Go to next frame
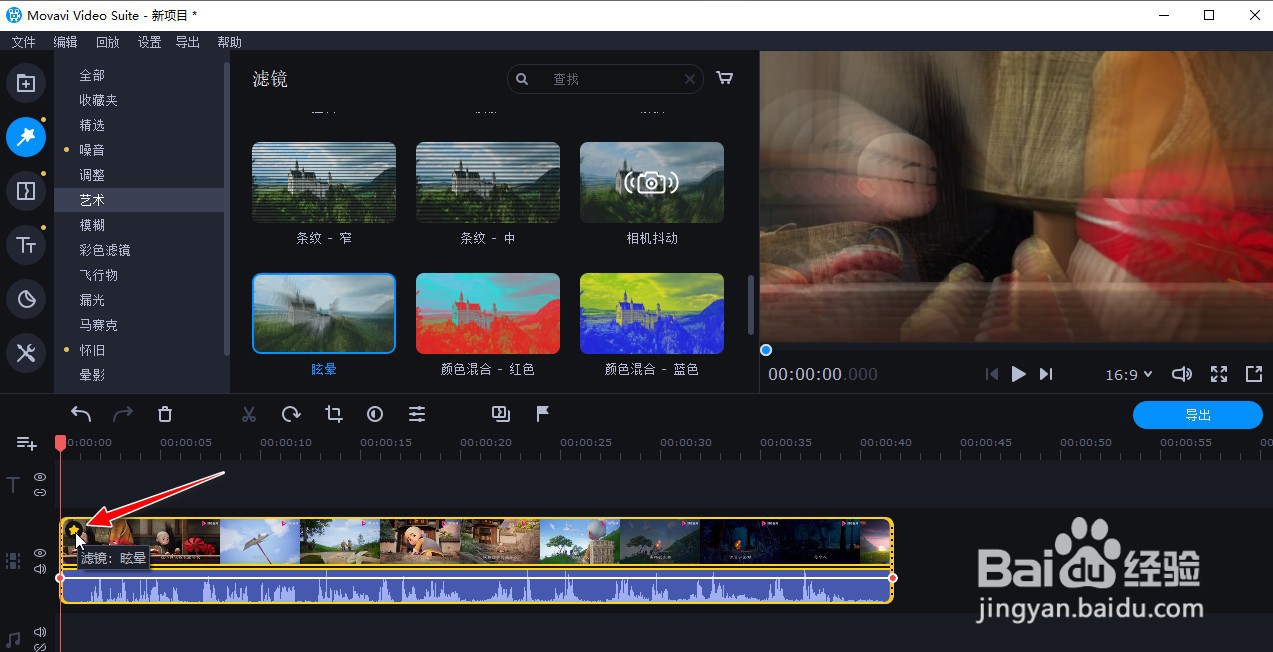The height and width of the screenshot is (652, 1273). tap(1046, 374)
